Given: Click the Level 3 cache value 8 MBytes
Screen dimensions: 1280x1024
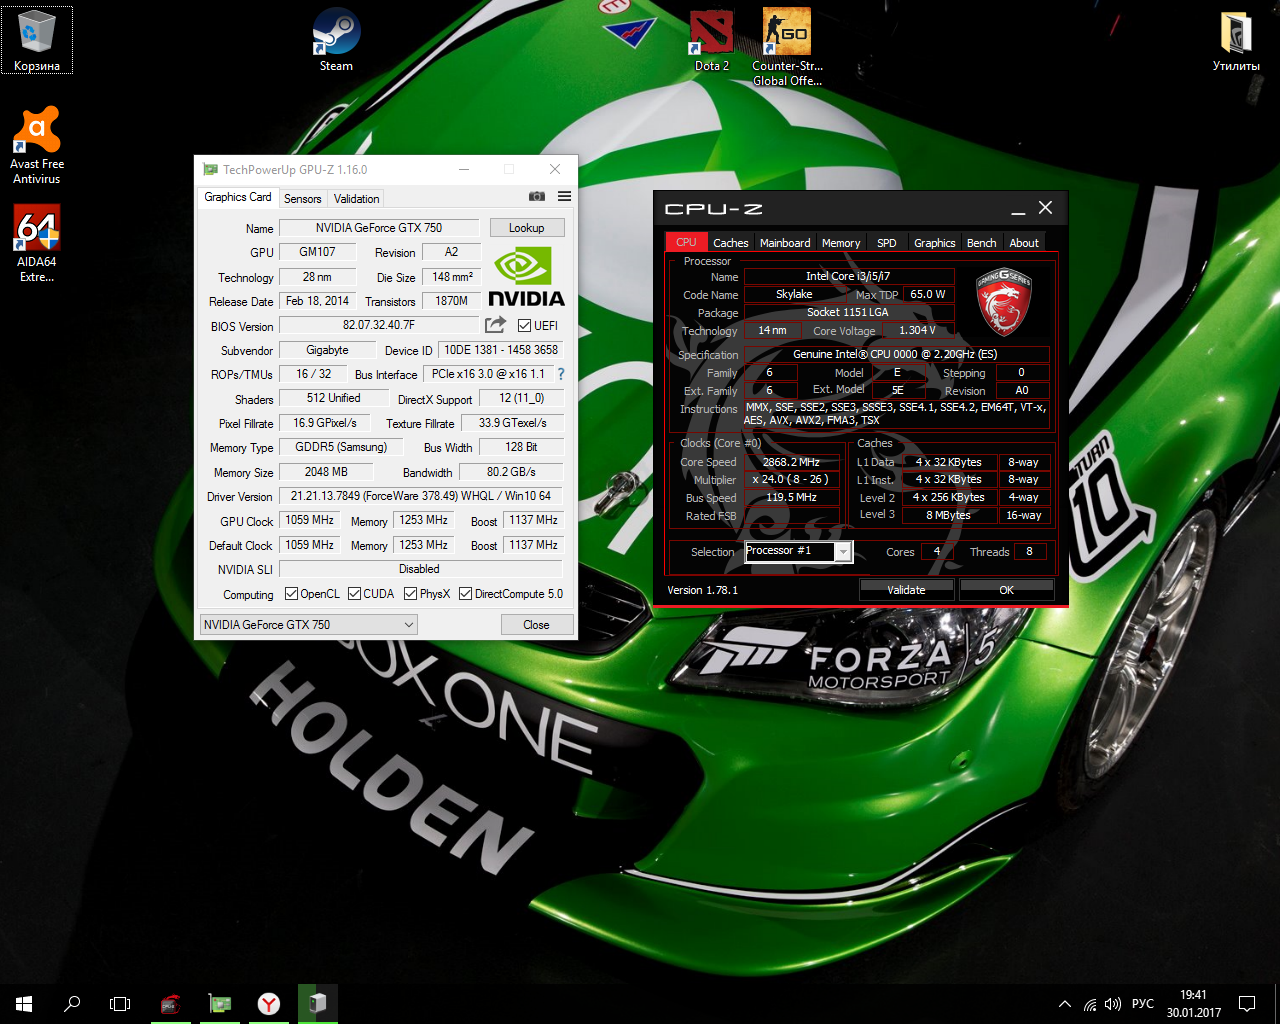Looking at the screenshot, I should 949,515.
